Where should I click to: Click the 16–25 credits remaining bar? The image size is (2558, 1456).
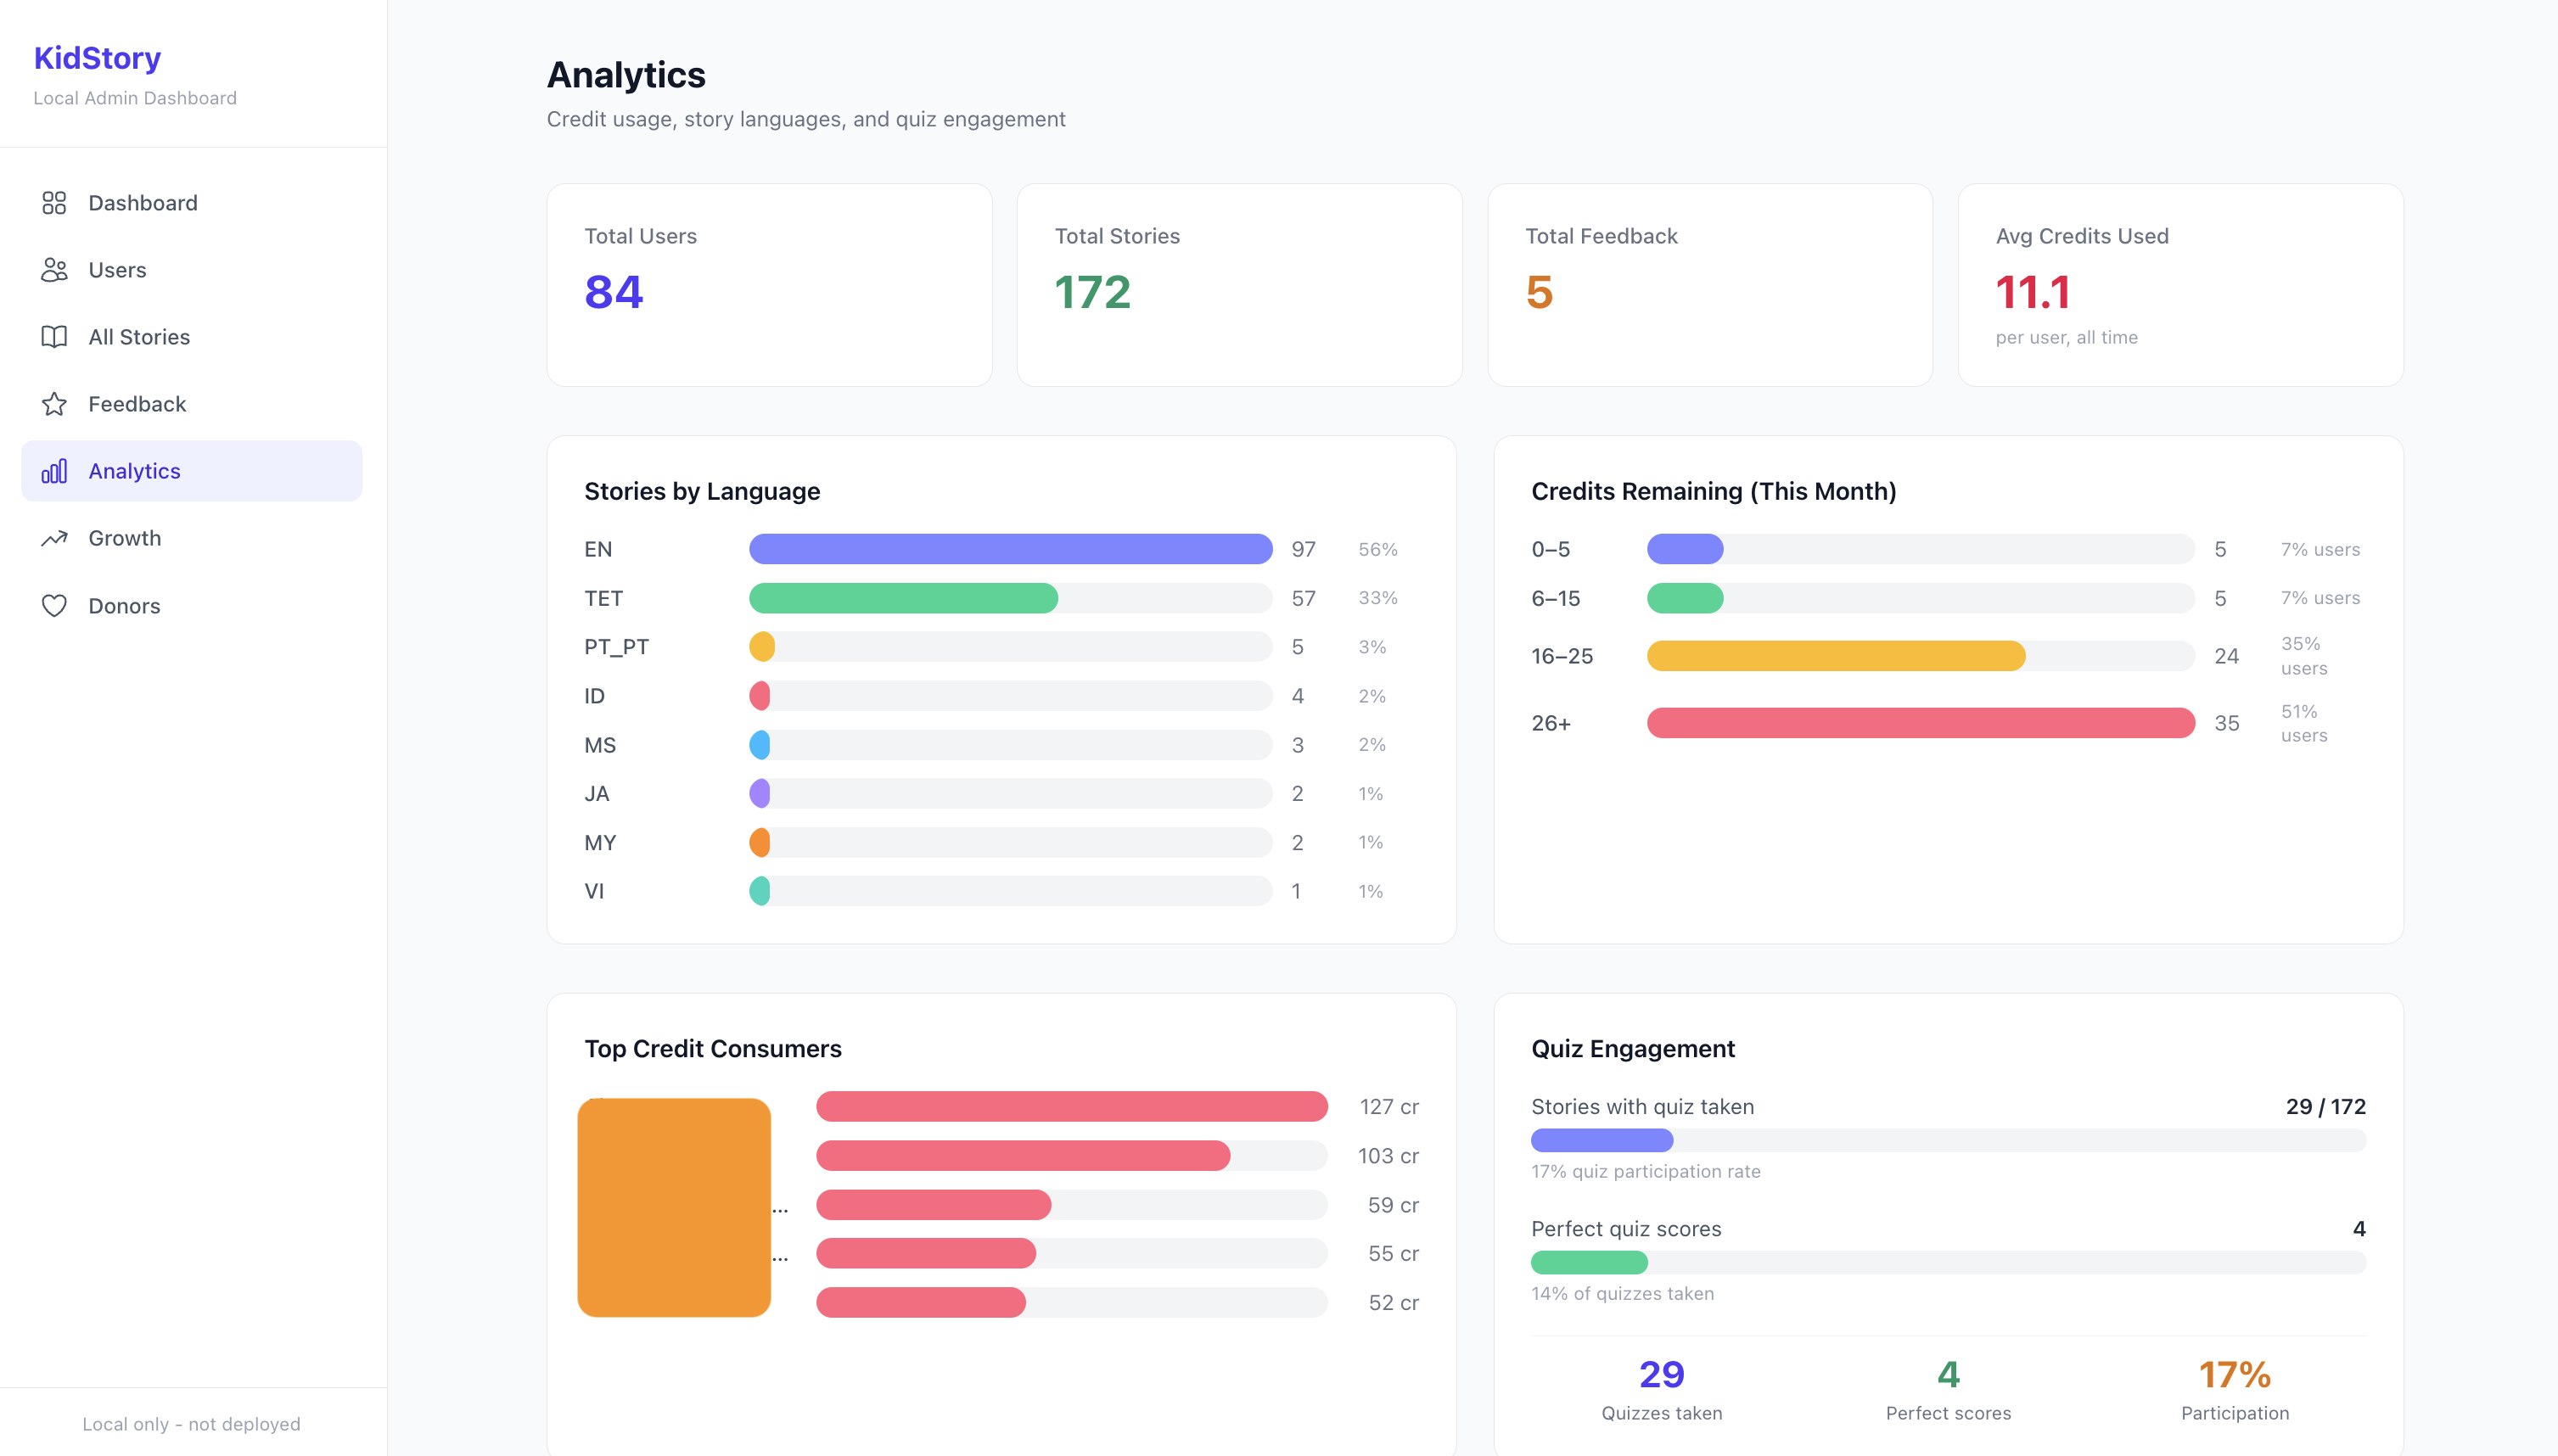pyautogui.click(x=1920, y=656)
